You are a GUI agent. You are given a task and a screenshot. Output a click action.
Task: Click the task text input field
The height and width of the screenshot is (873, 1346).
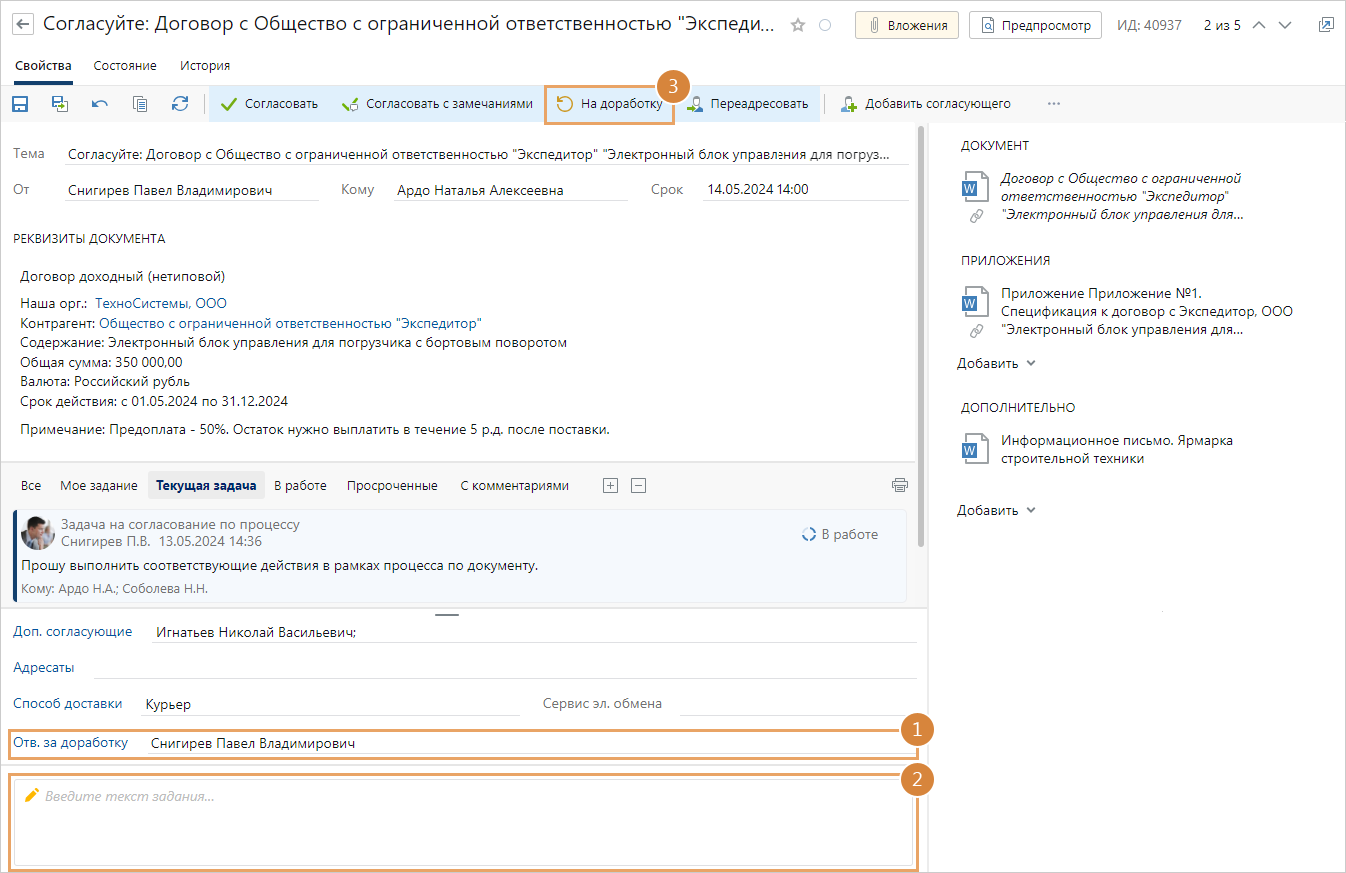(x=462, y=822)
